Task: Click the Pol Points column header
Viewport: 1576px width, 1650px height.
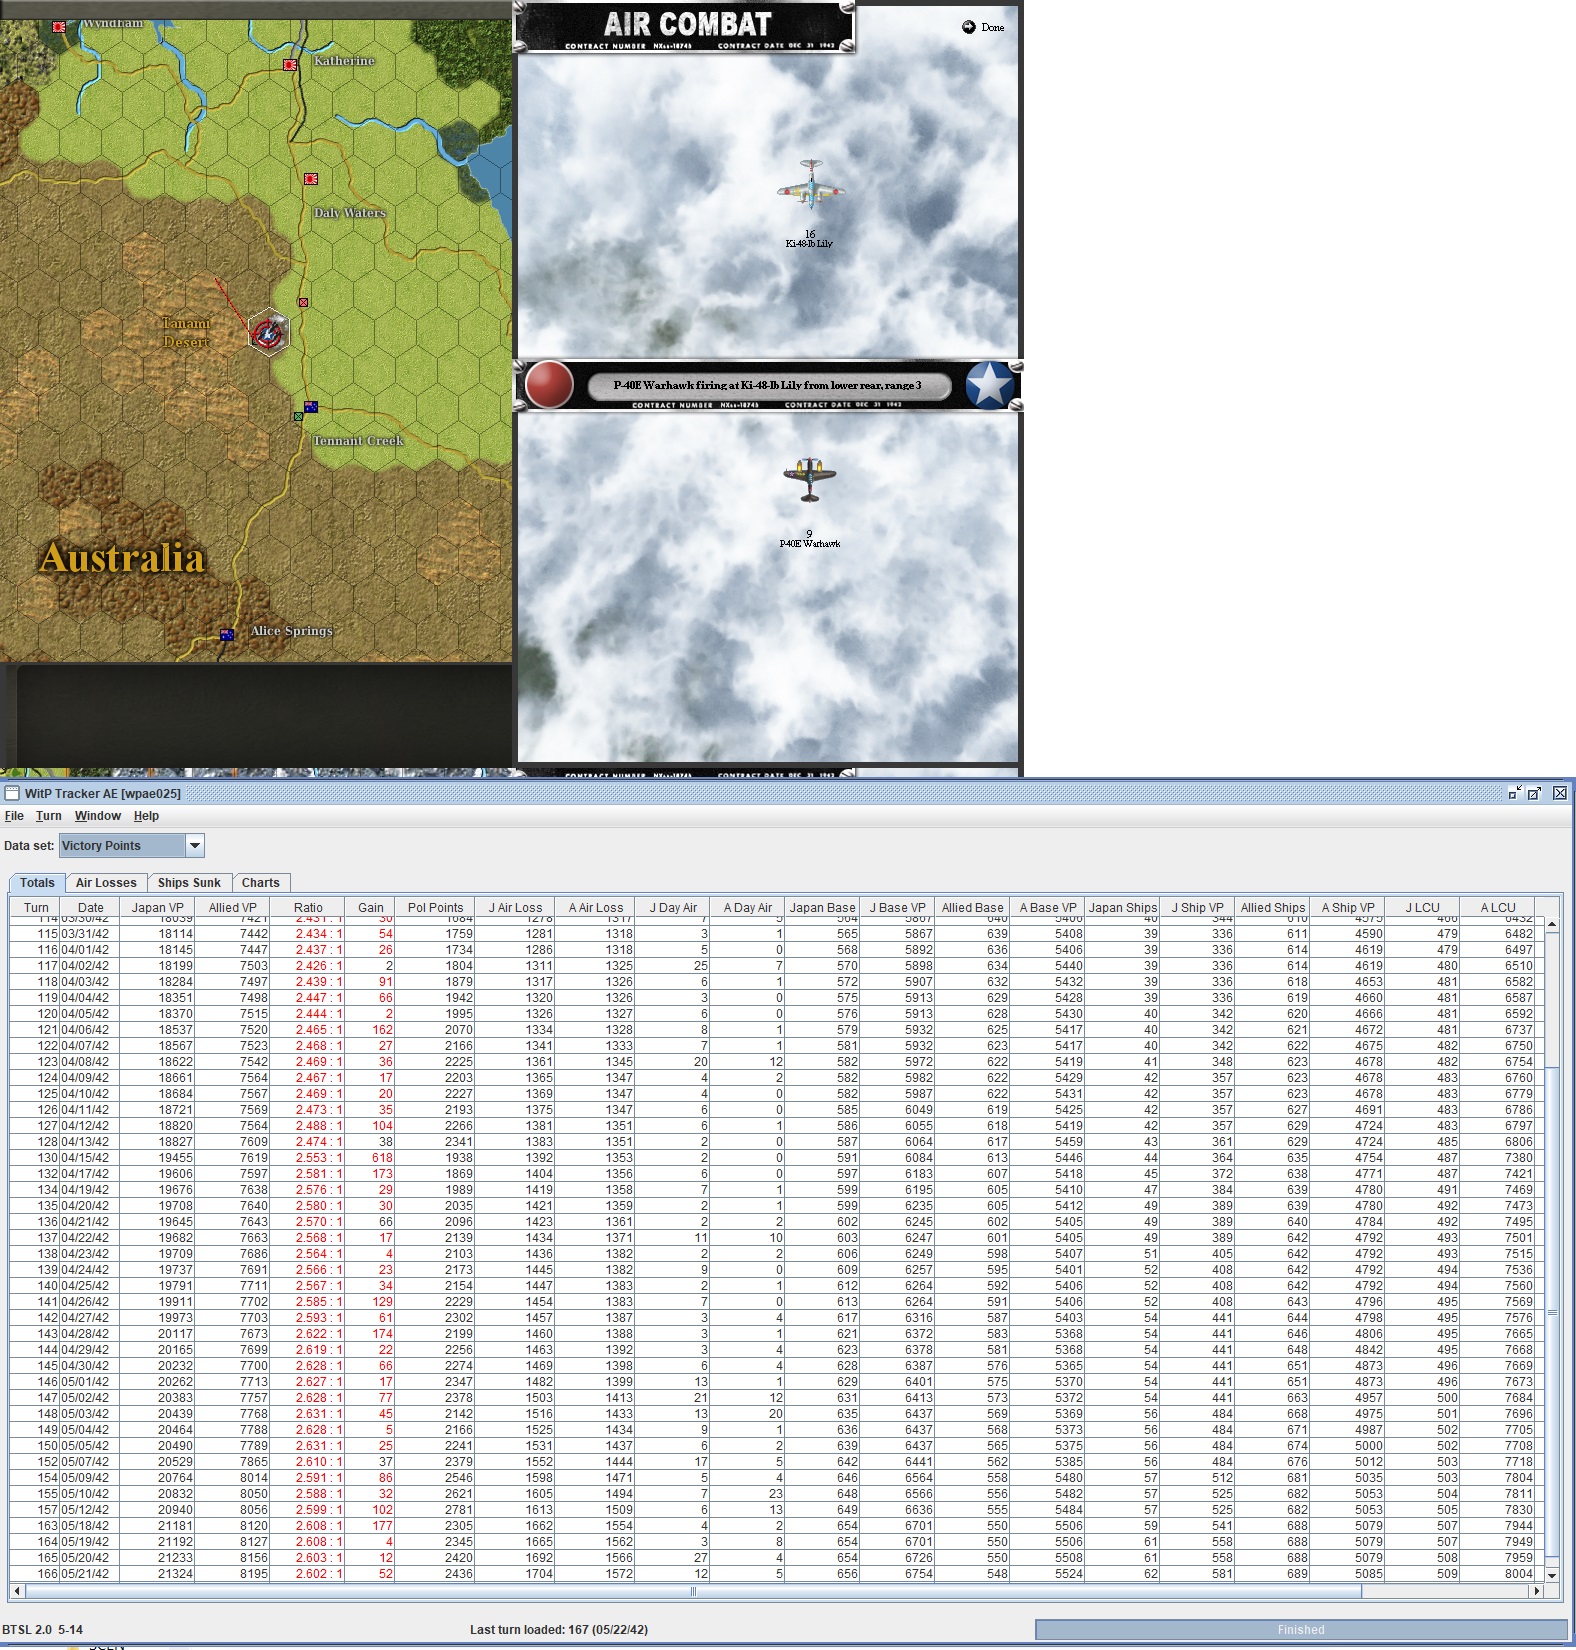Action: [x=436, y=908]
